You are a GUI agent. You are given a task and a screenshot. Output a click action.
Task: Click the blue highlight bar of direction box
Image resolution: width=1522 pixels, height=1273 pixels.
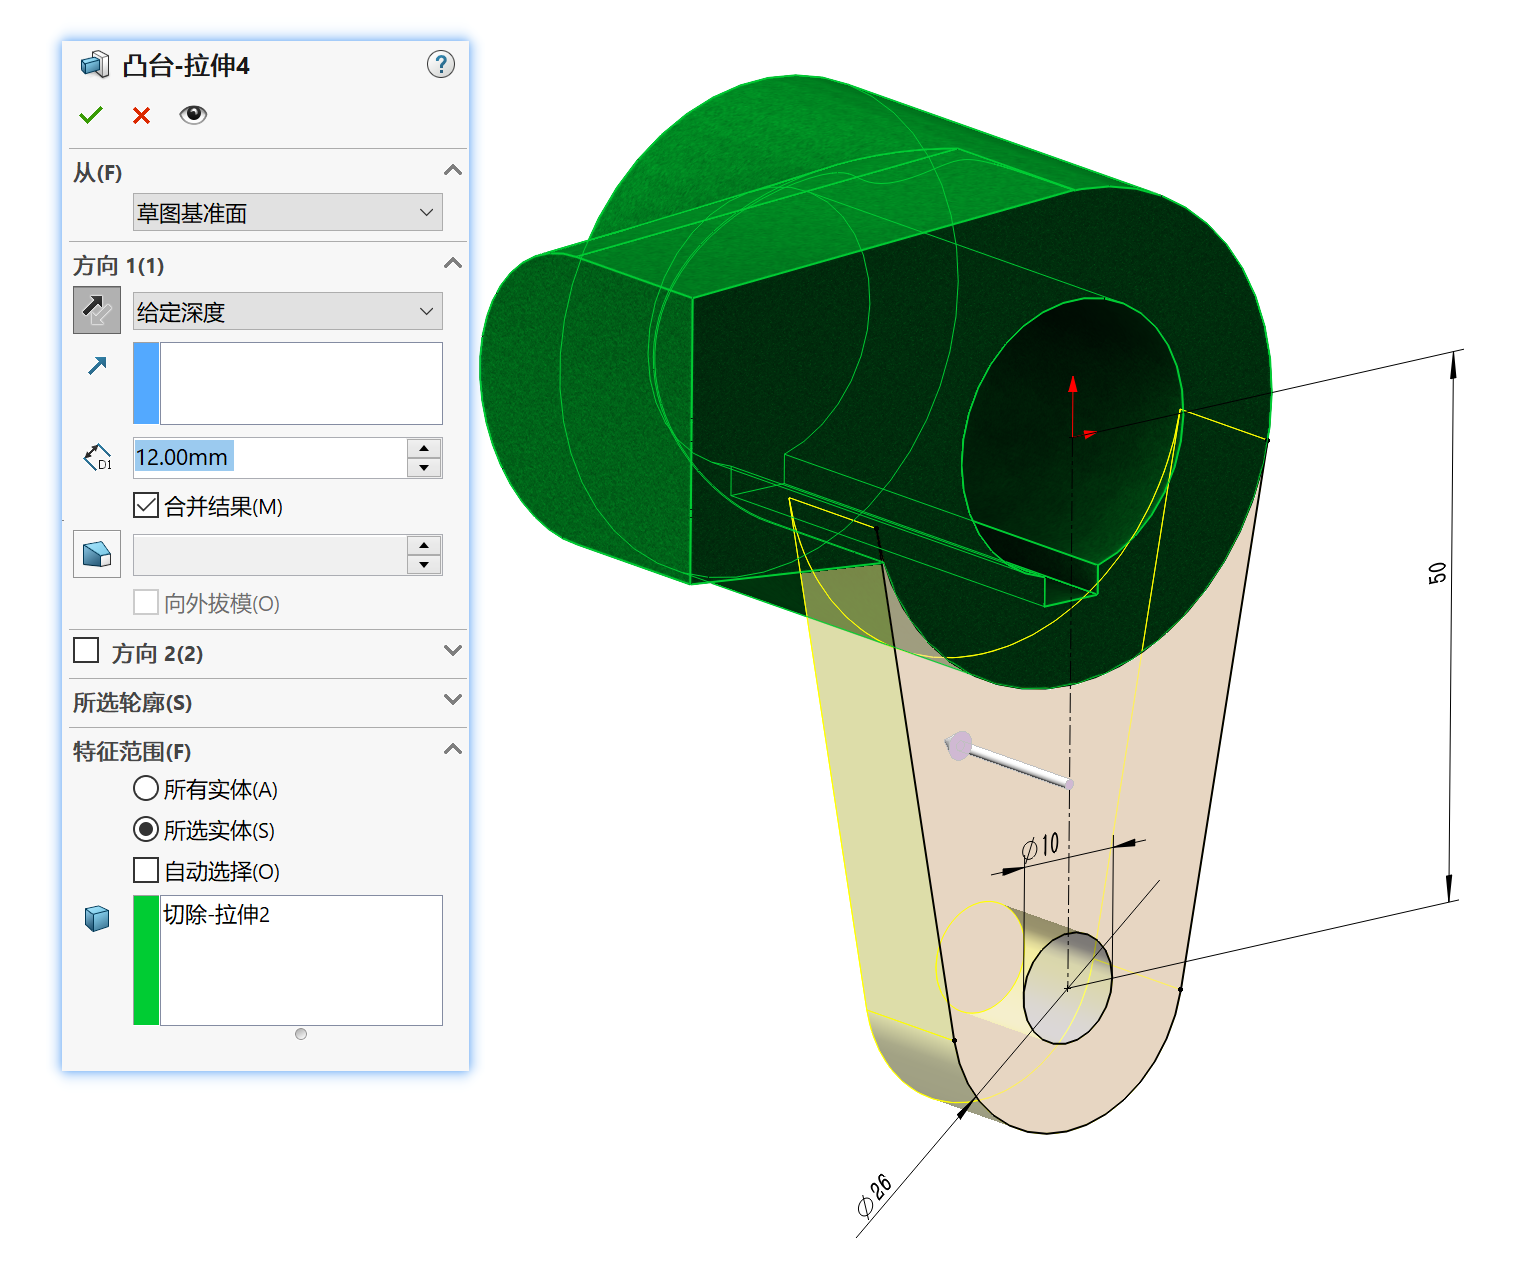point(146,384)
